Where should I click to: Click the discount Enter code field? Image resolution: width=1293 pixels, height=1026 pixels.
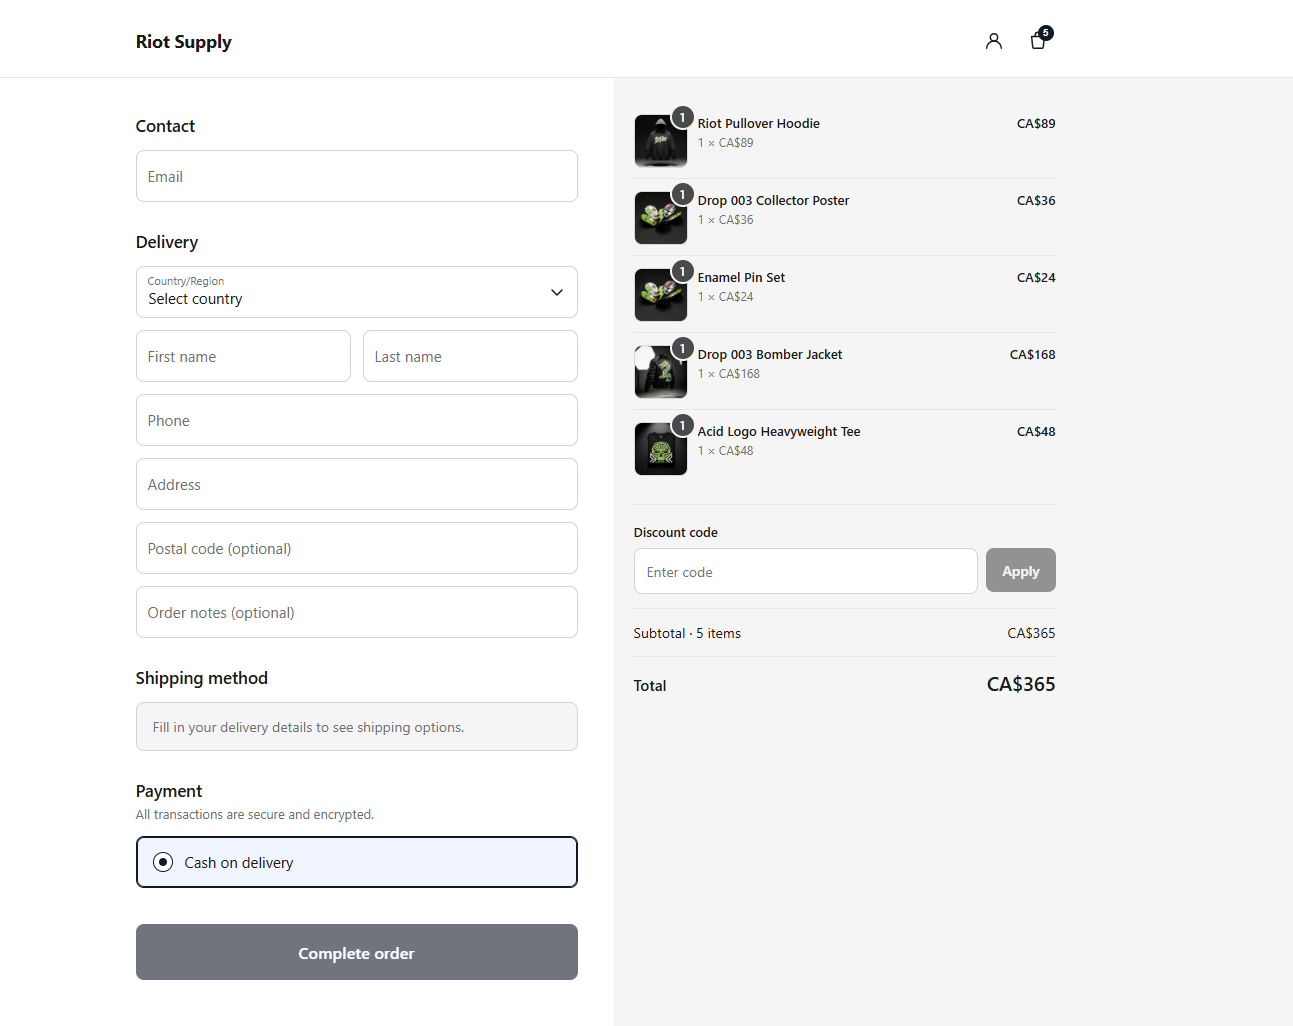[x=806, y=571]
